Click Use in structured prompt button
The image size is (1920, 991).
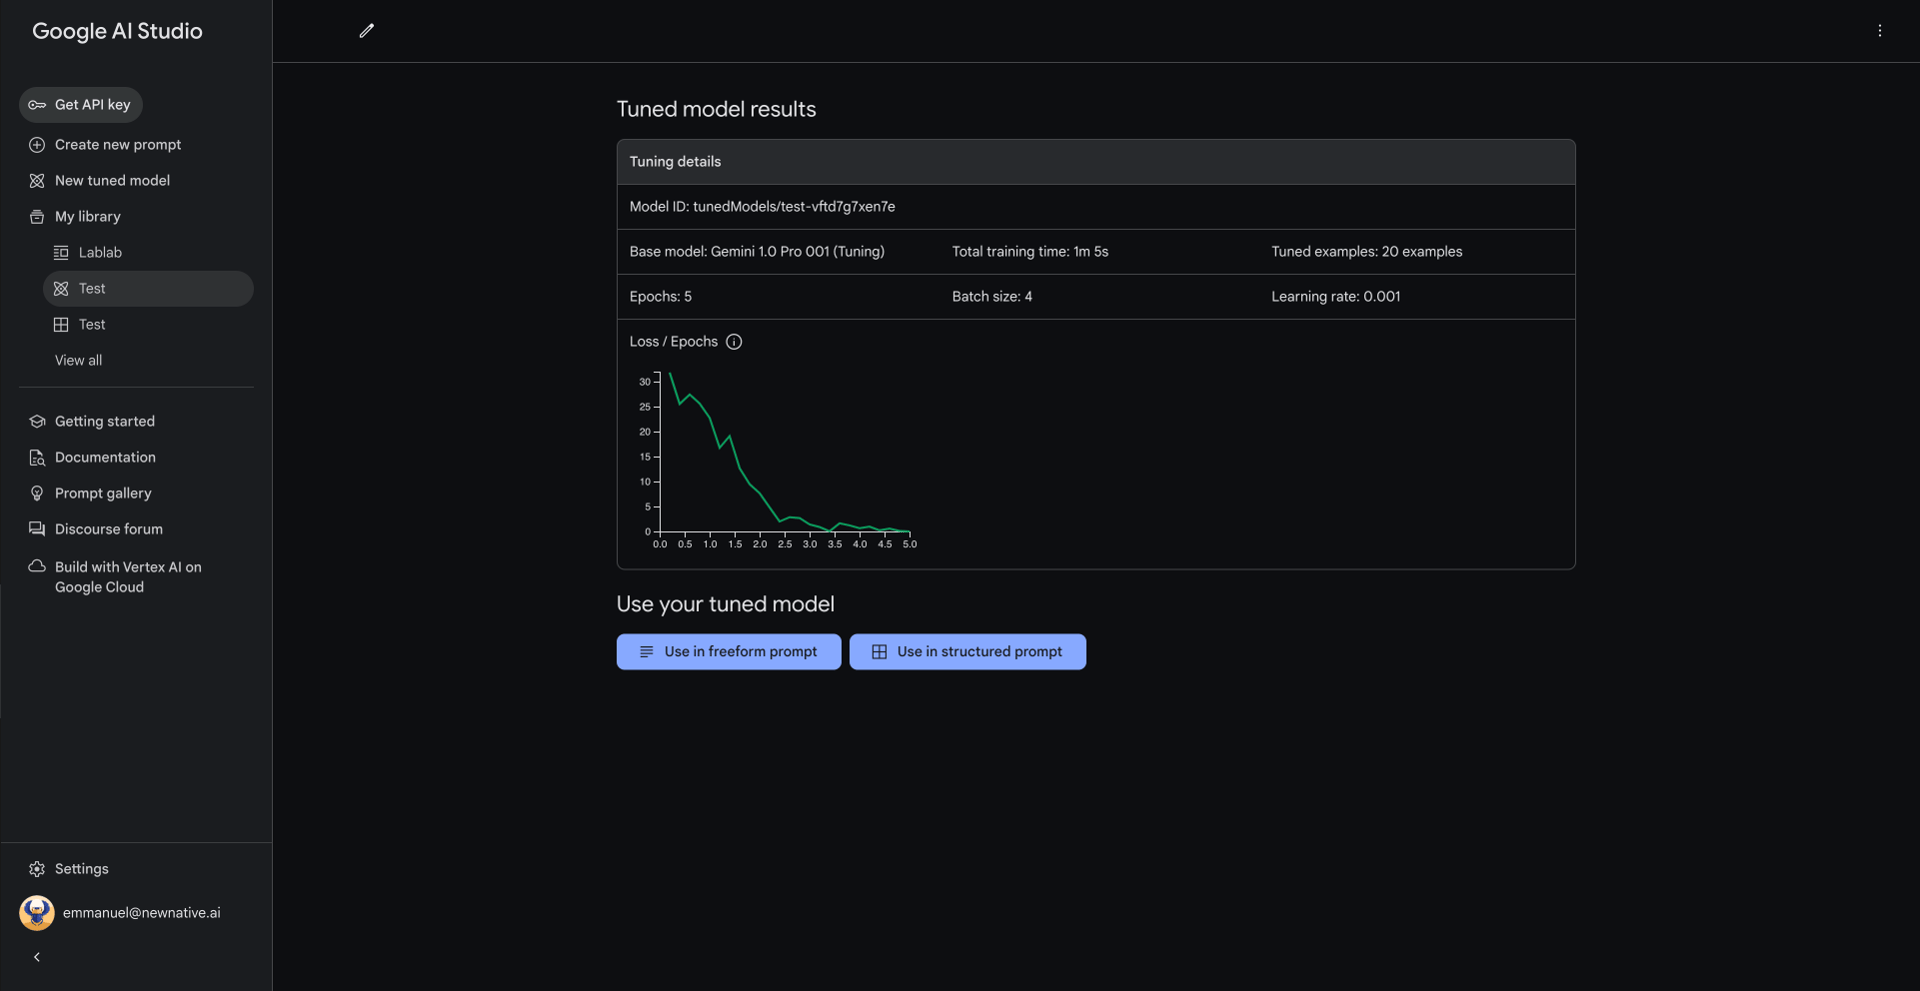click(967, 652)
